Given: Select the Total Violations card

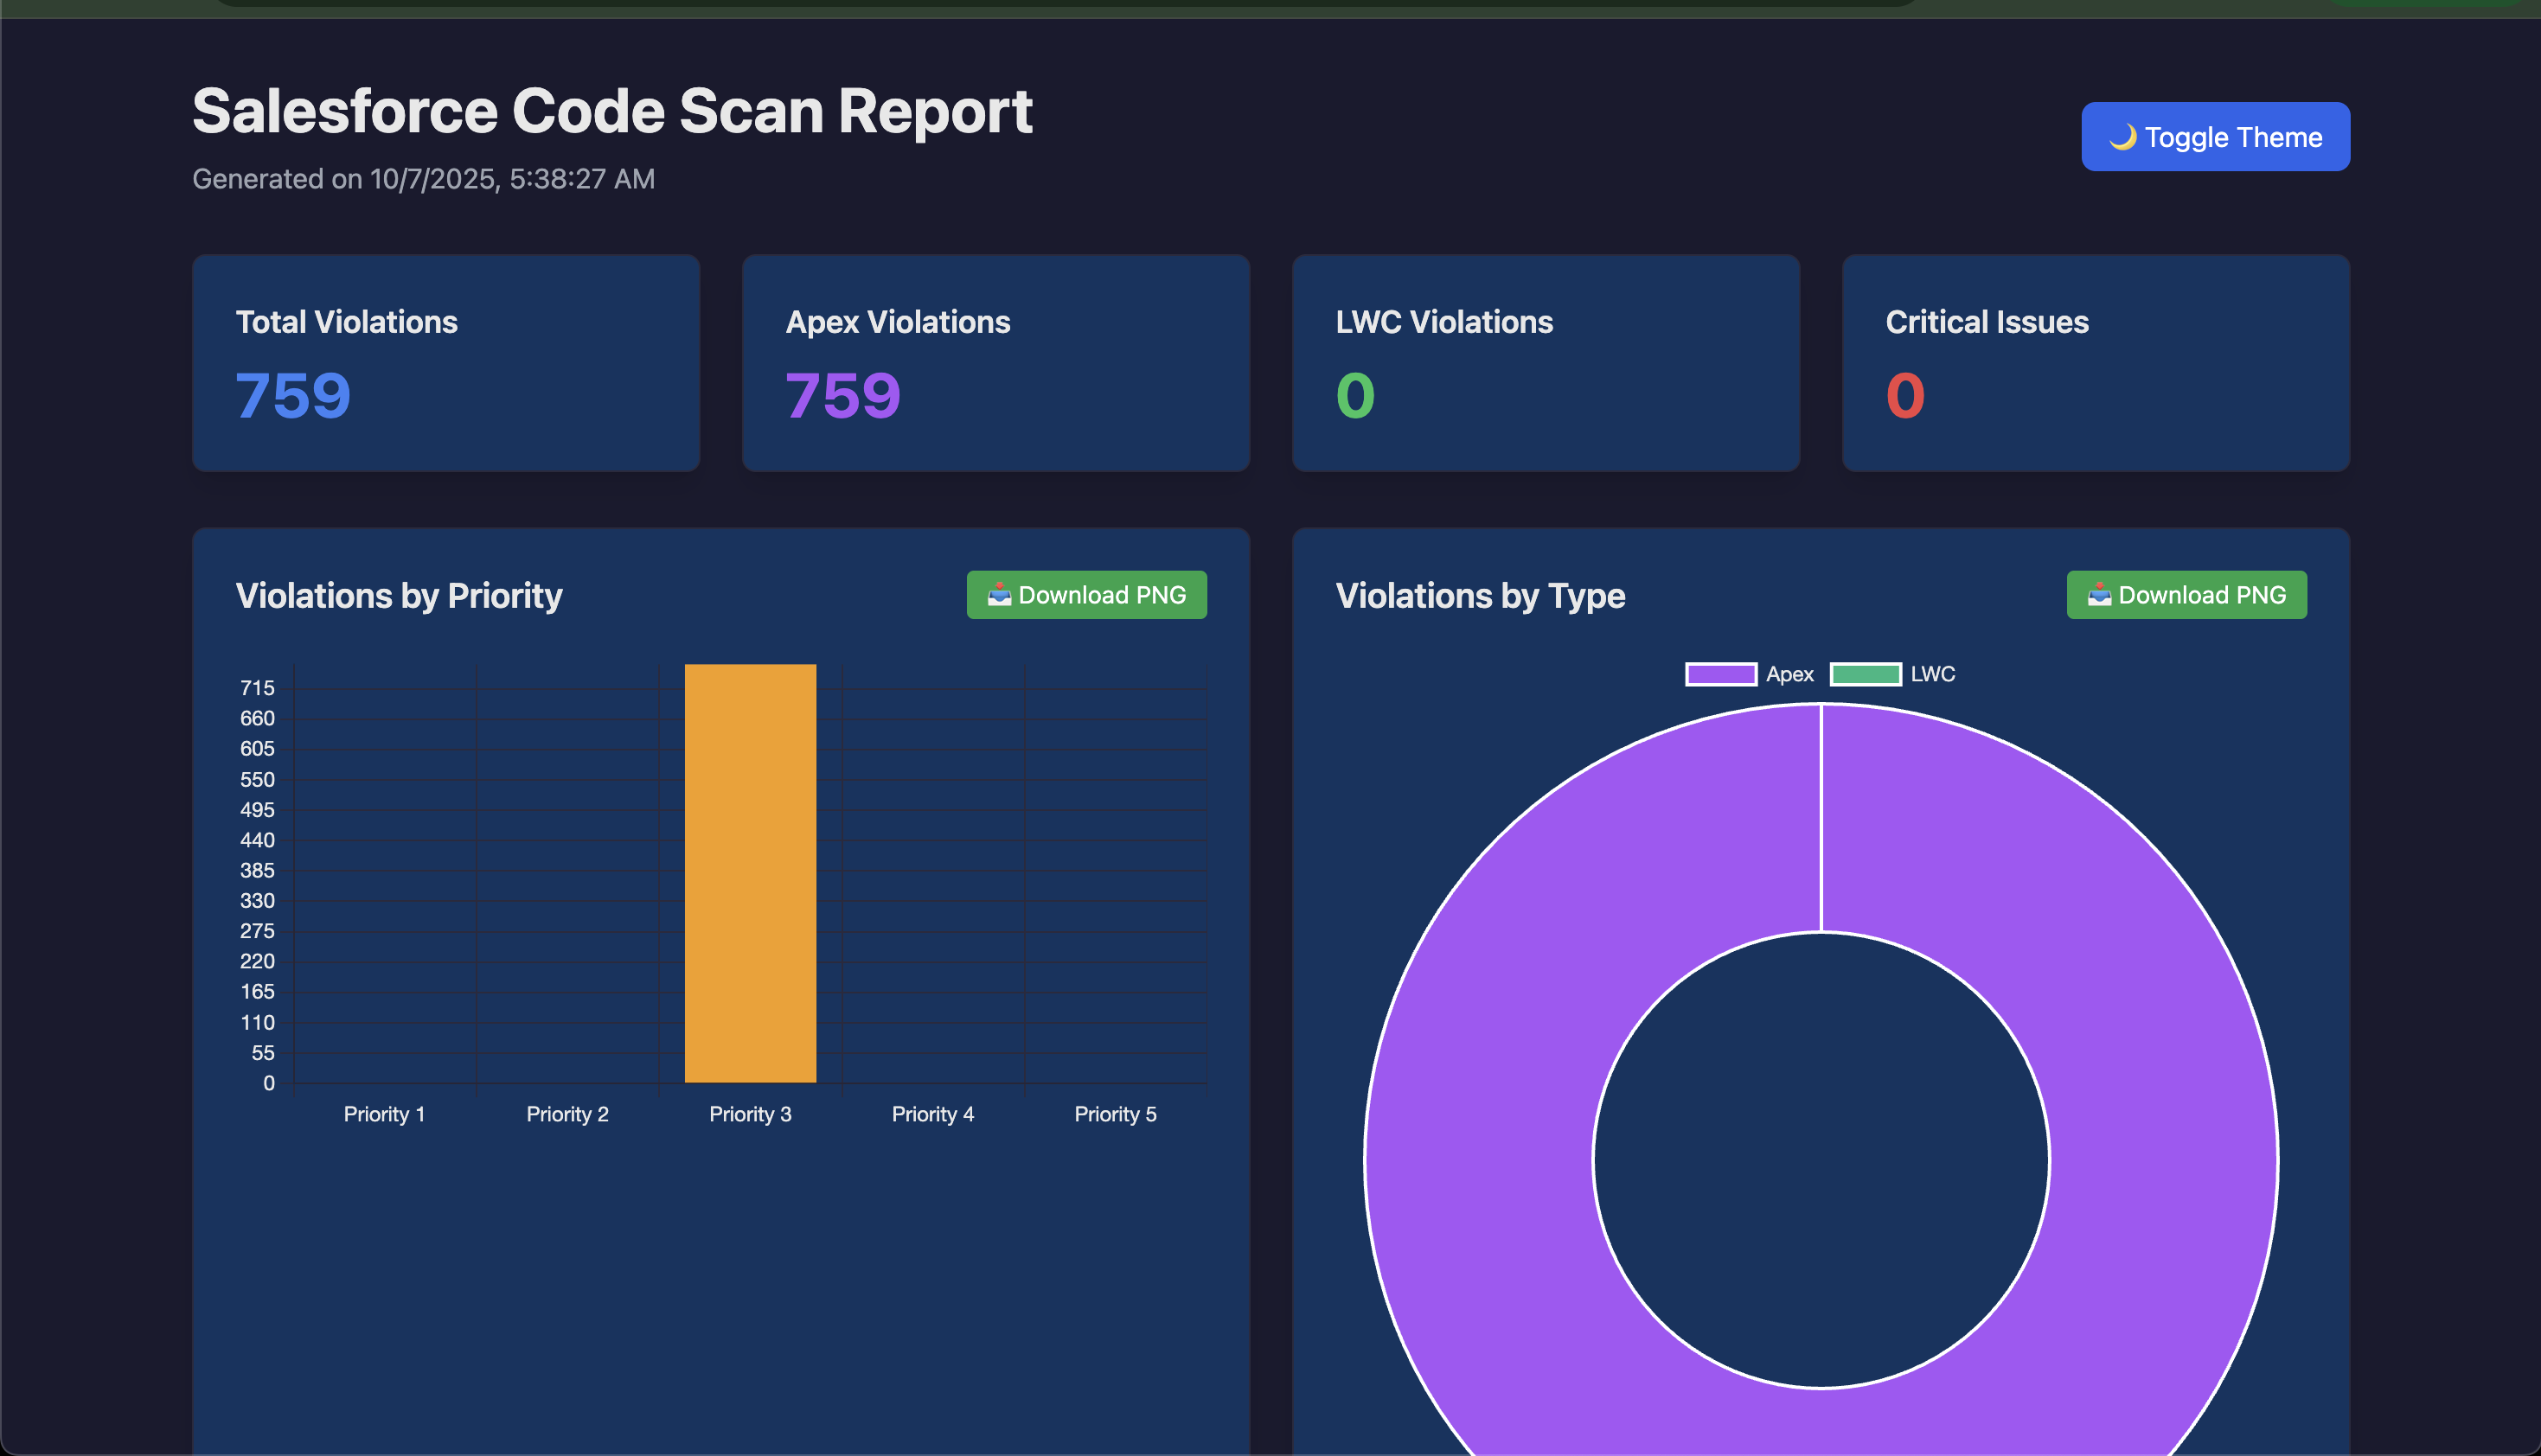Looking at the screenshot, I should click(x=446, y=363).
